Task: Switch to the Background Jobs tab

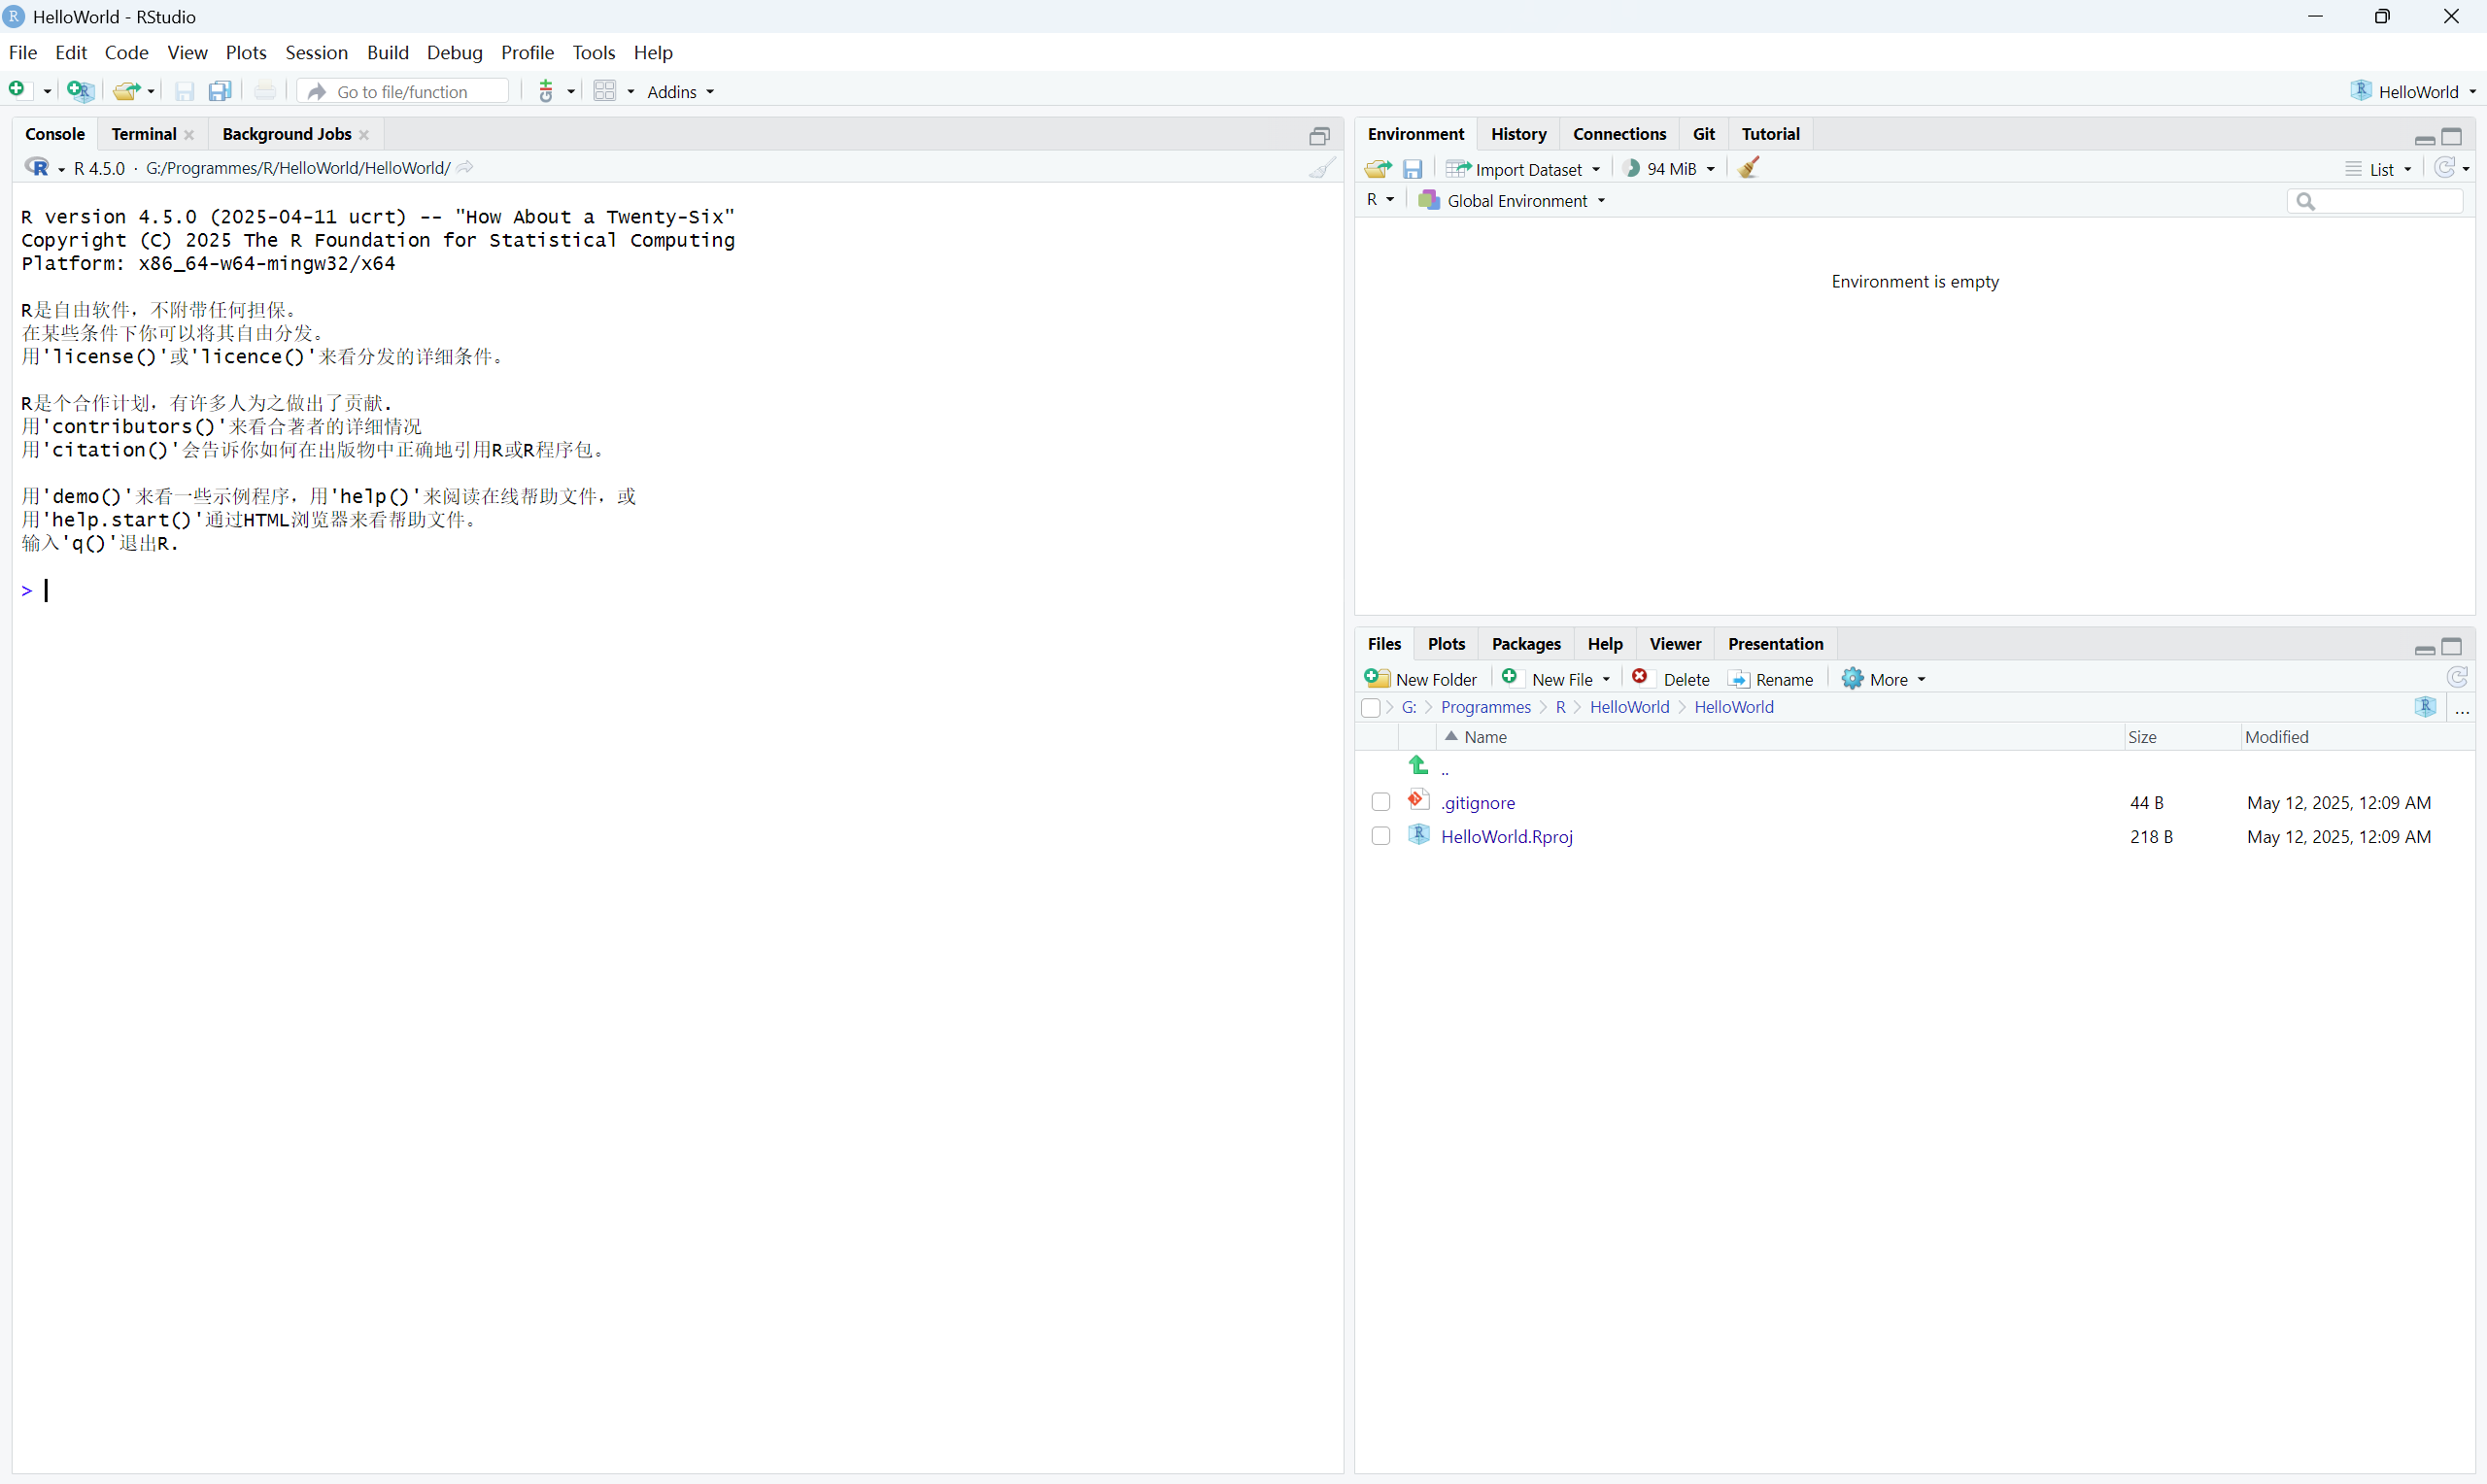Action: [286, 134]
